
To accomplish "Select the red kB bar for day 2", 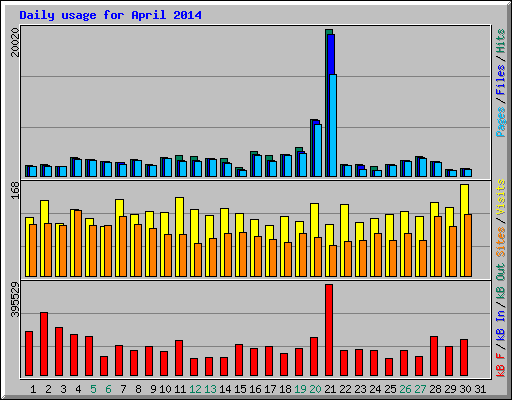I will point(44,344).
